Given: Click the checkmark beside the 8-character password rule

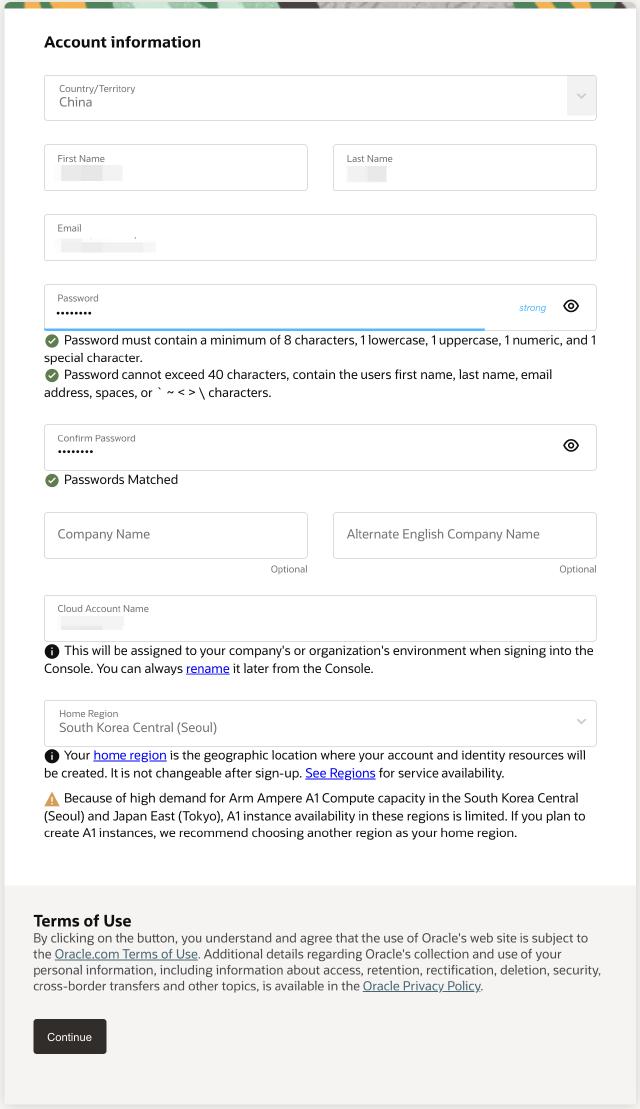Looking at the screenshot, I should coord(51,340).
